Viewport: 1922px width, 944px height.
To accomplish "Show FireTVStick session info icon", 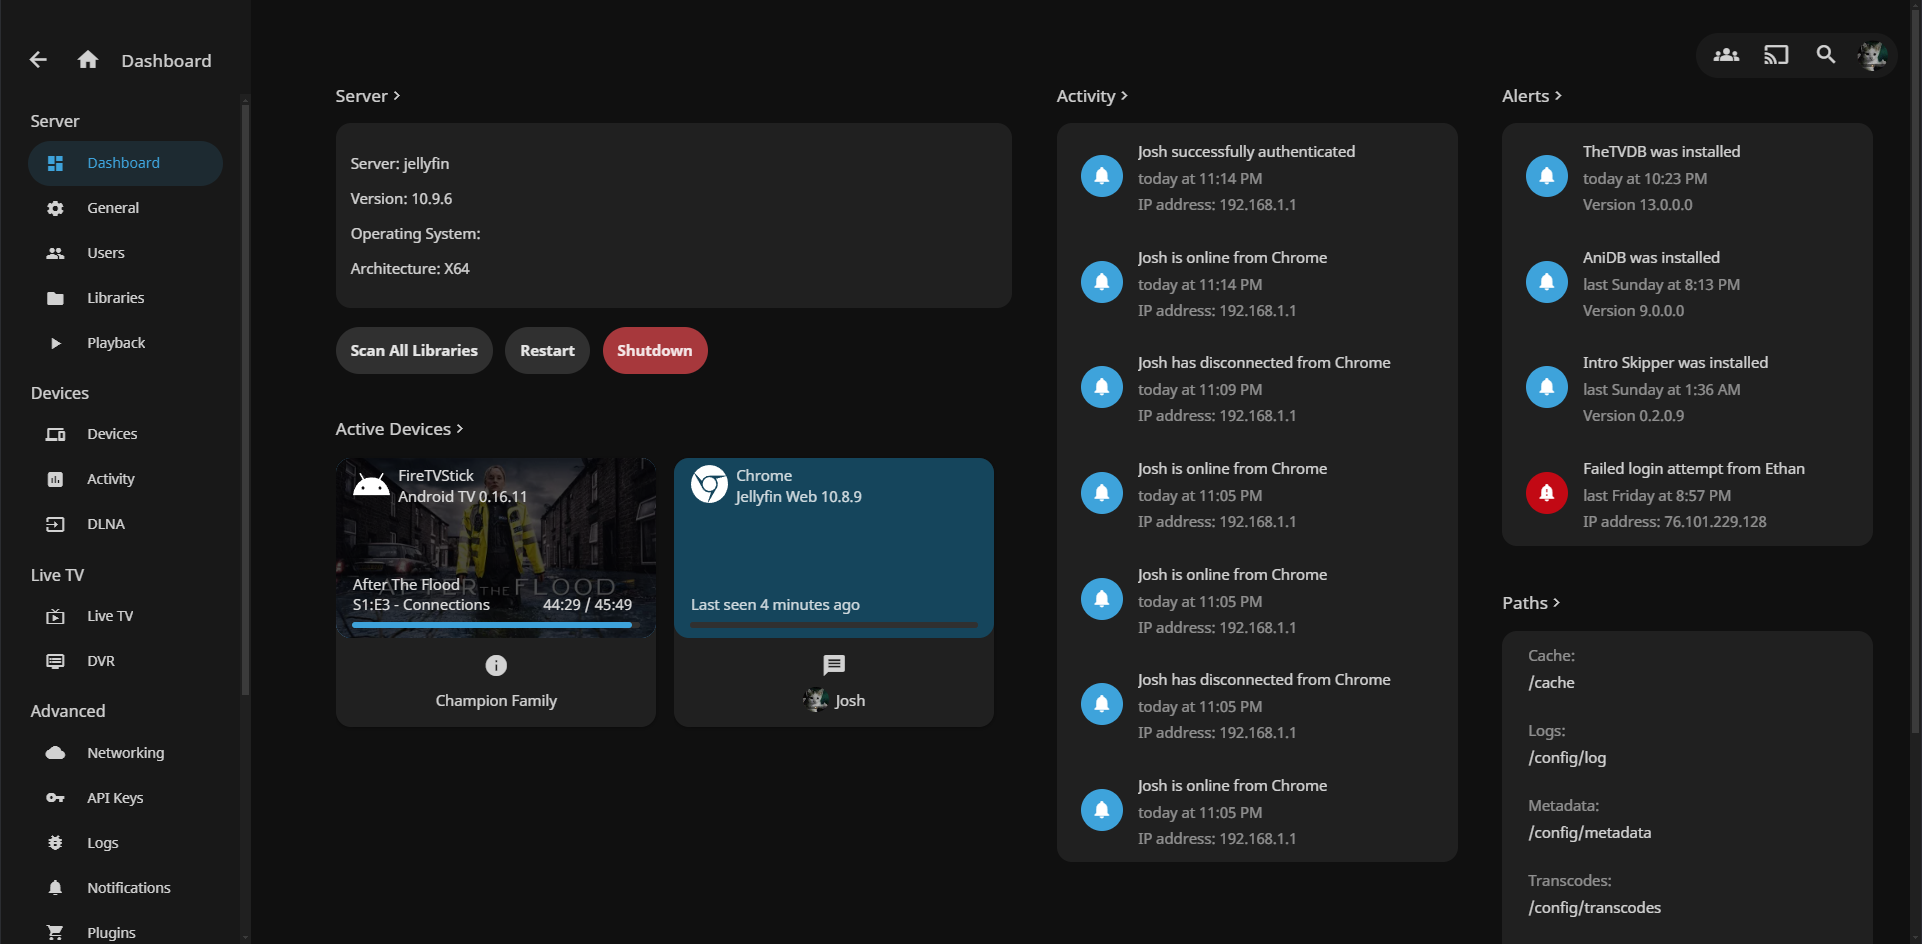I will coord(496,665).
